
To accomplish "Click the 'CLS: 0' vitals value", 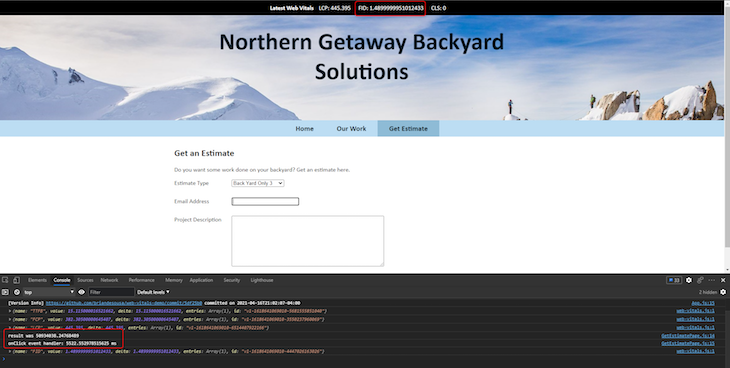I will (439, 8).
